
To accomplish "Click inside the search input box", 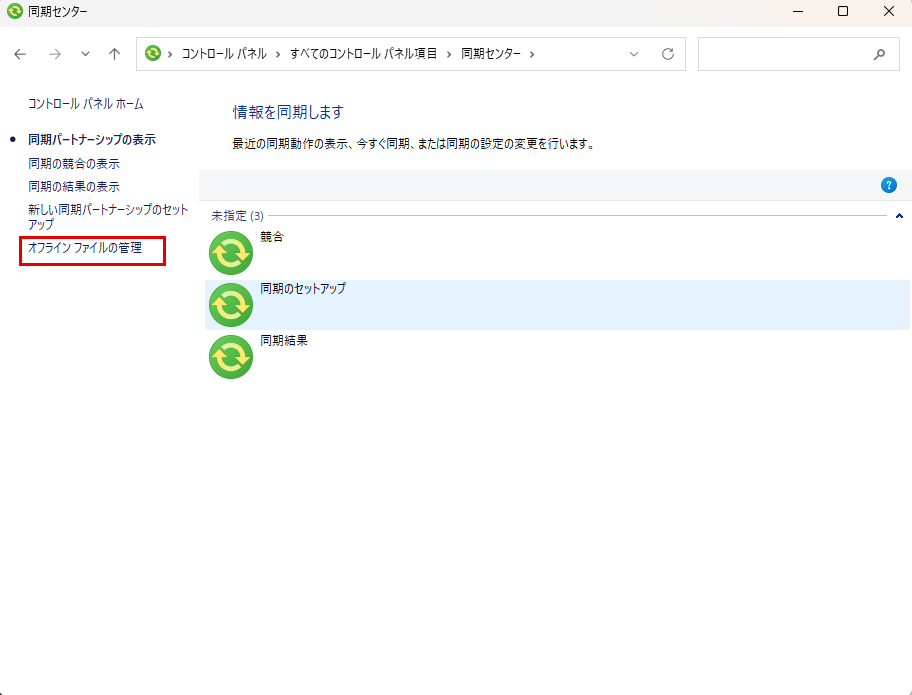I will [780, 54].
